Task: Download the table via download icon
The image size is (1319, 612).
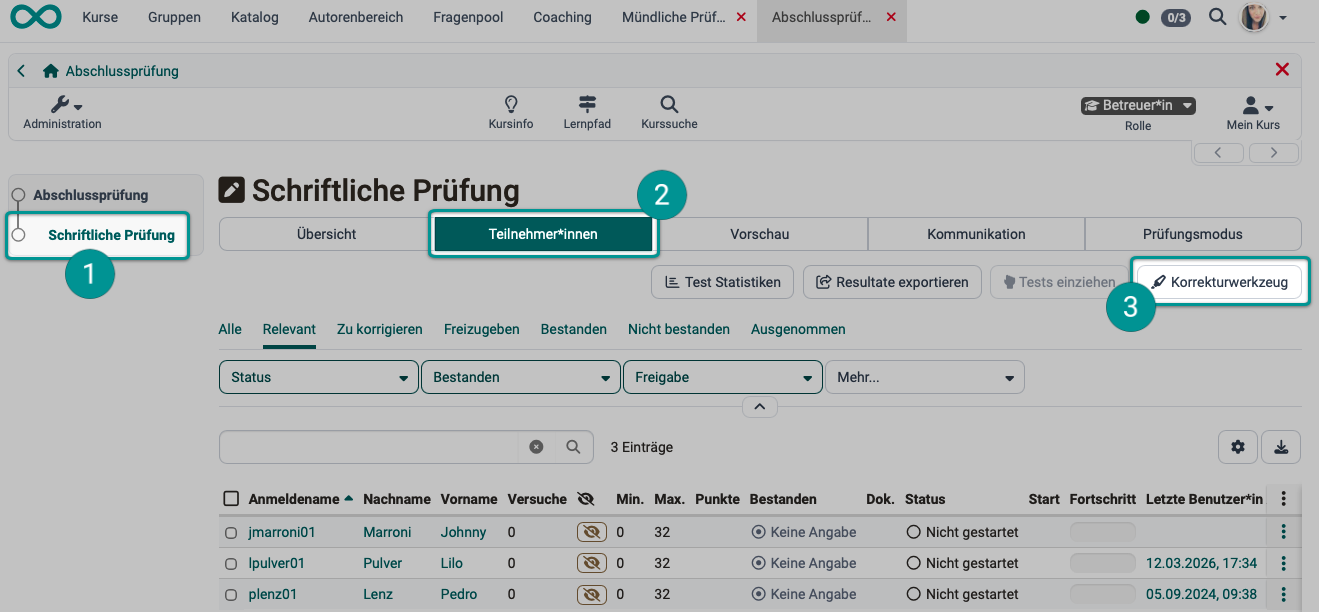Action: (x=1281, y=447)
